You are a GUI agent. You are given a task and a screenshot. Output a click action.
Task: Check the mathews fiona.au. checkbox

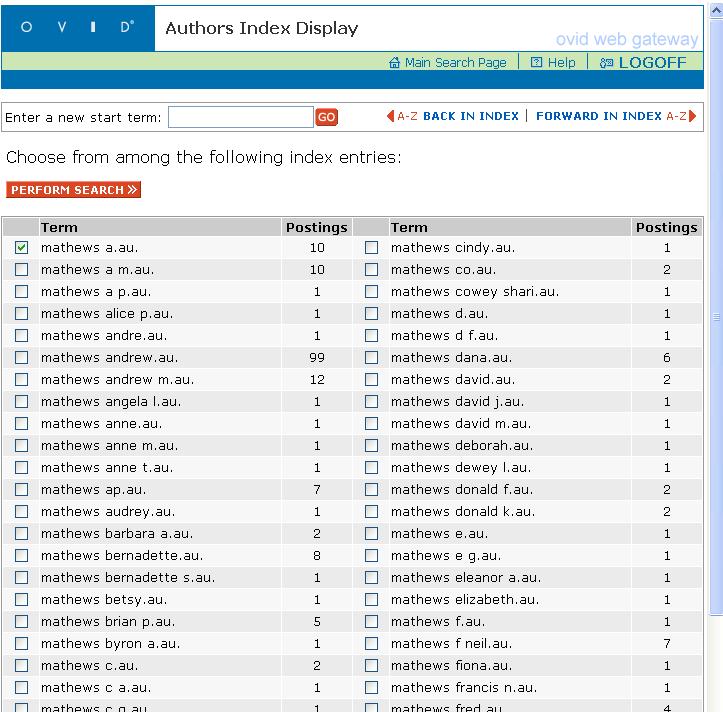coord(371,665)
